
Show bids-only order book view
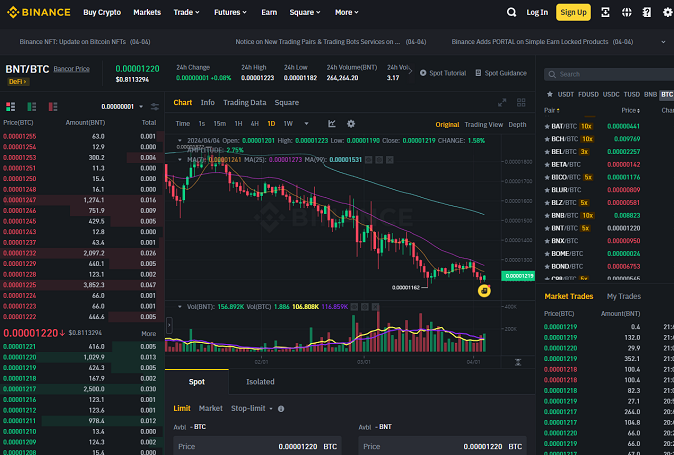pos(32,106)
